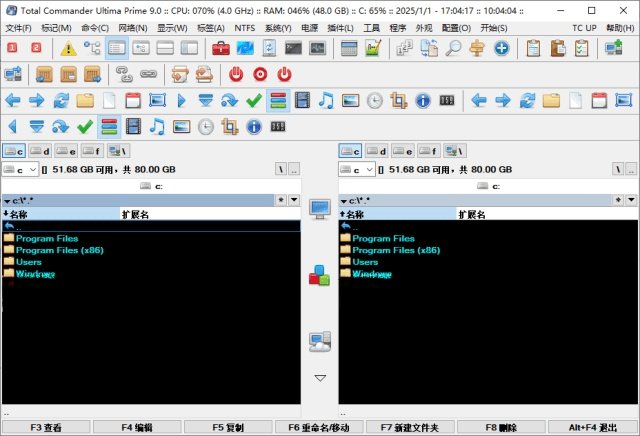Open the left panel drive dropdown list

pos(20,170)
